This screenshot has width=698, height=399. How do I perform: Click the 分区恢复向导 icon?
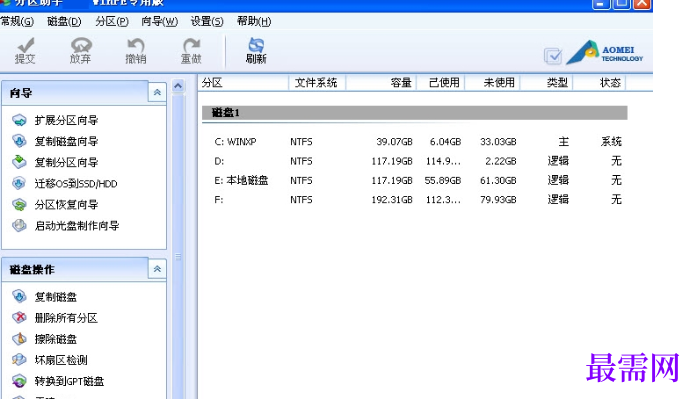pyautogui.click(x=20, y=204)
